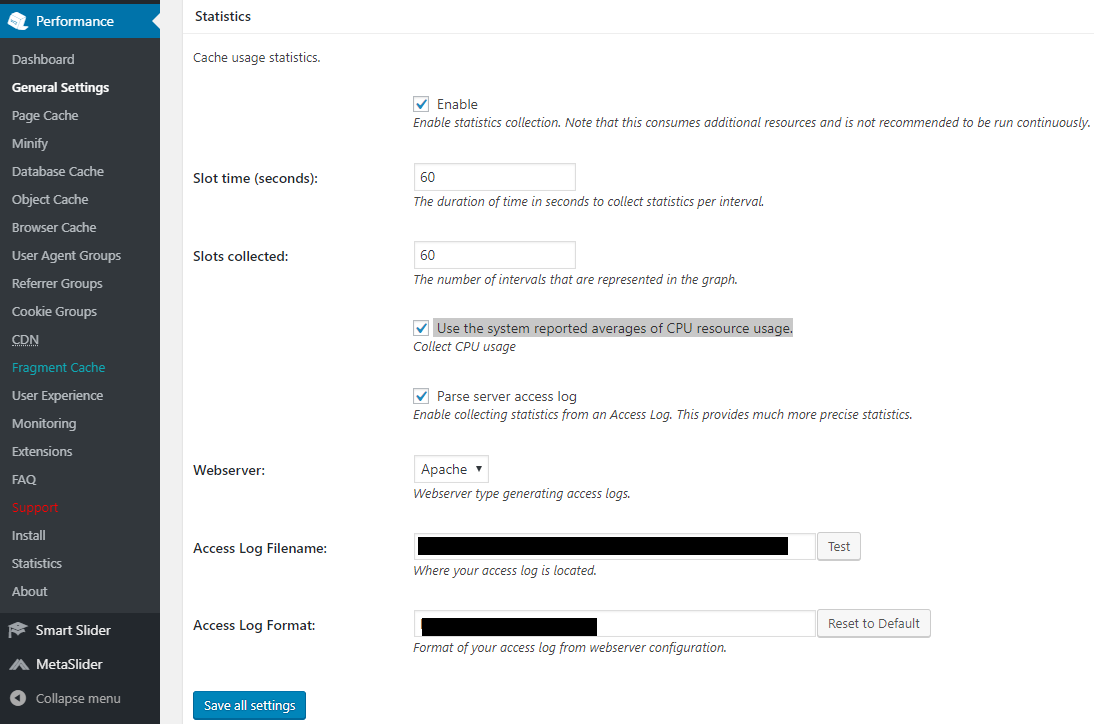Click the Collapse menu arrow icon
The width and height of the screenshot is (1094, 724).
pyautogui.click(x=18, y=698)
